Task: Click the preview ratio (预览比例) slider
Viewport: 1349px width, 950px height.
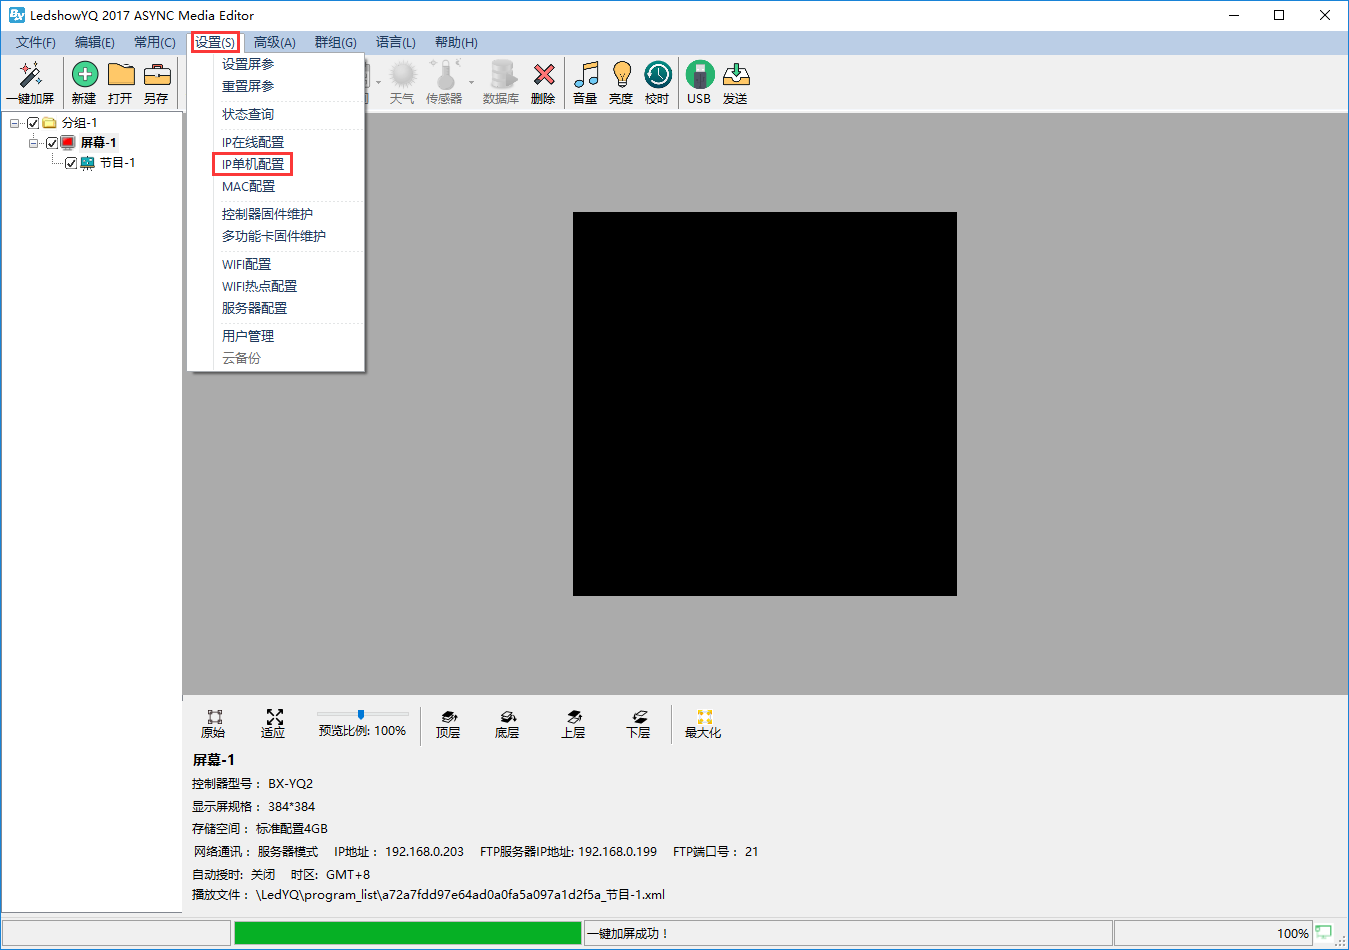Action: click(x=361, y=714)
